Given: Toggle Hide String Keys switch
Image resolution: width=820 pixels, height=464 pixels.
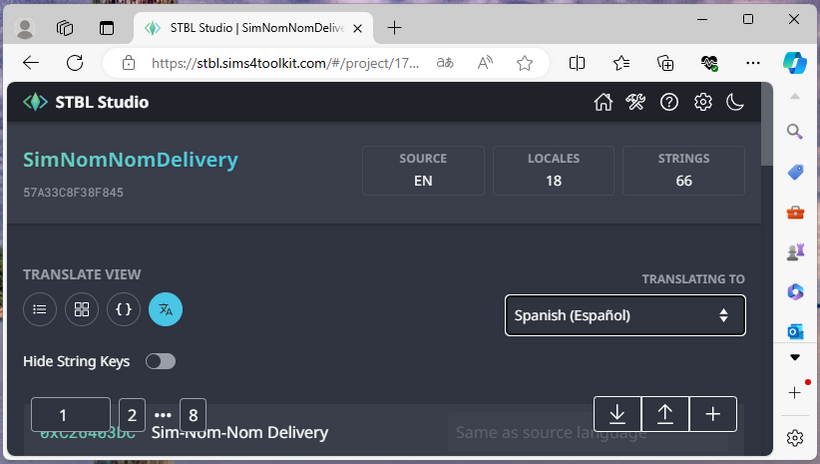Looking at the screenshot, I should pos(160,361).
